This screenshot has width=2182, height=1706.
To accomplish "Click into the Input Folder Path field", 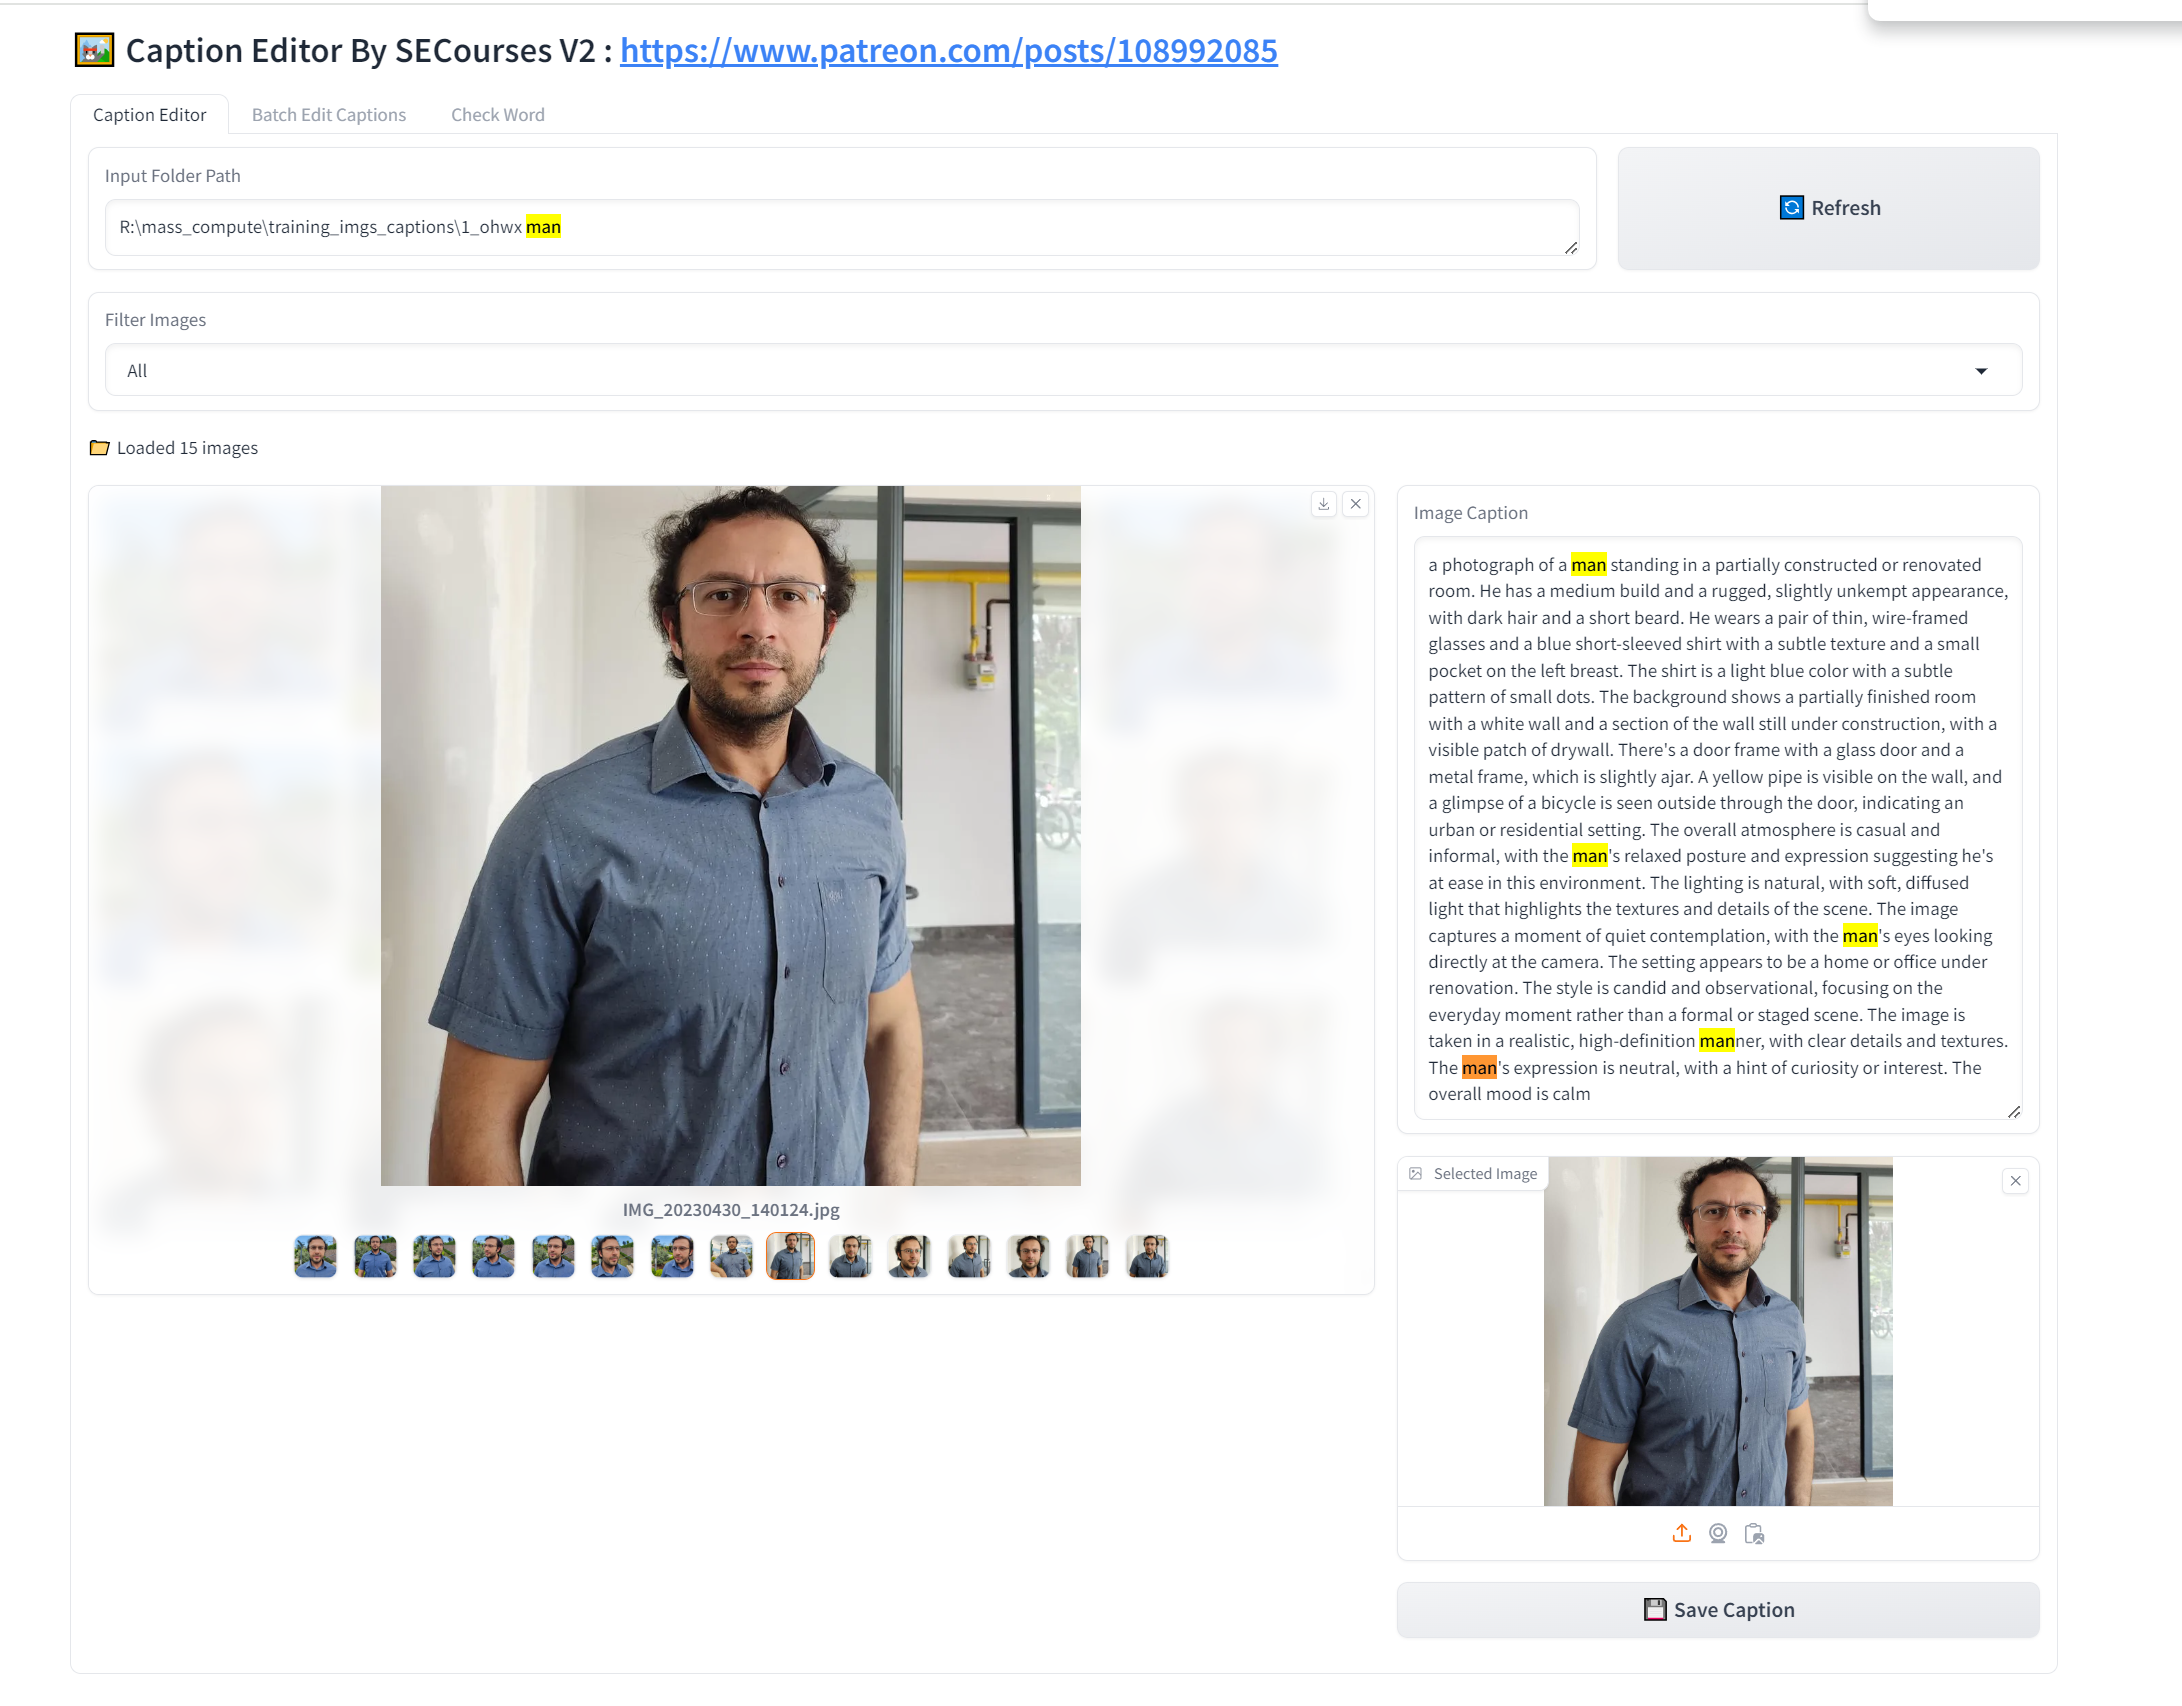I will pyautogui.click(x=840, y=227).
